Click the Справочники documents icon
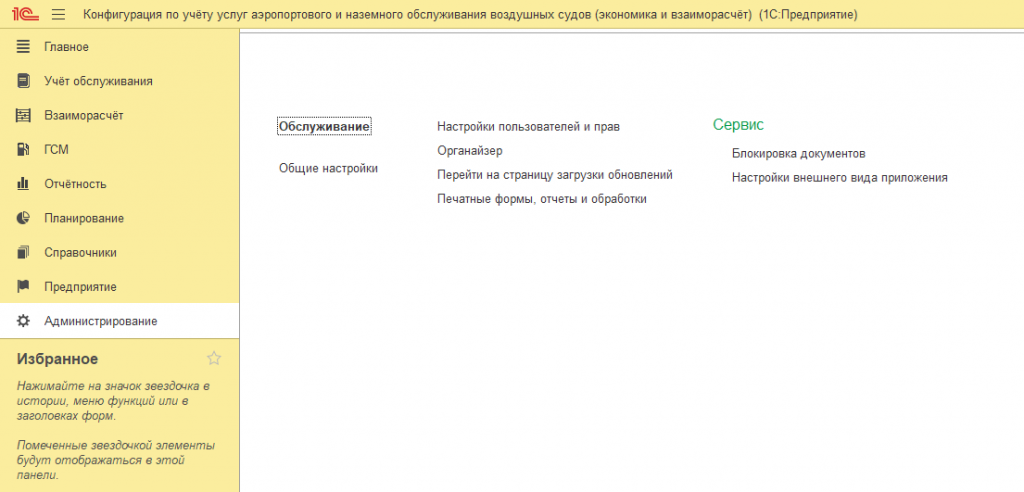1024x492 pixels. coord(24,252)
